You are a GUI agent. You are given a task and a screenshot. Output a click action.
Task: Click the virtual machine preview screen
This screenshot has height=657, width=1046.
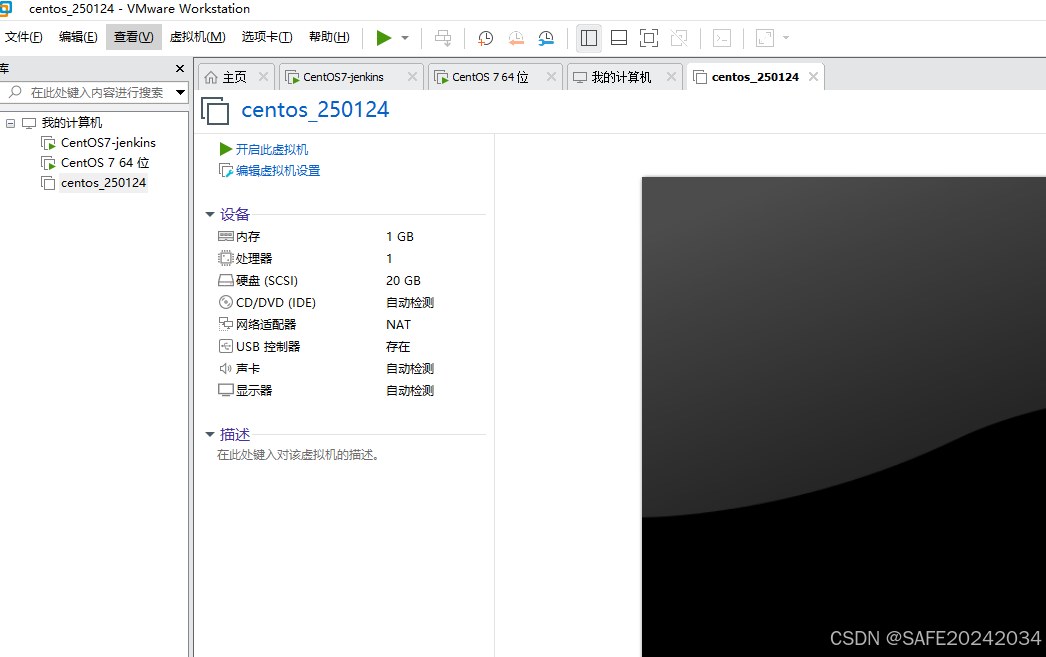click(844, 417)
